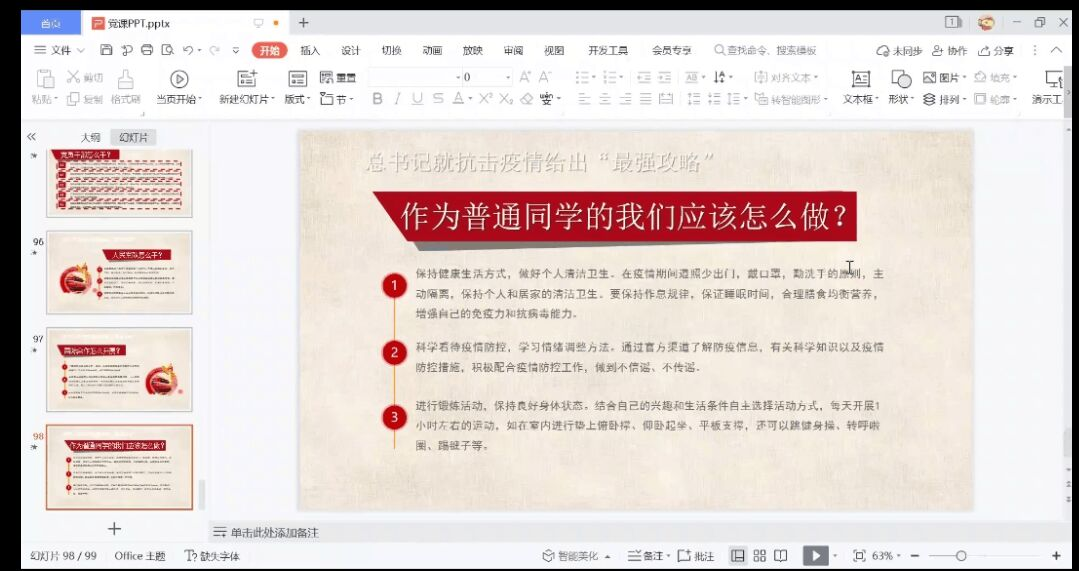The image size is (1079, 571).
Task: Open the 形状 shapes tool
Action: [901, 79]
